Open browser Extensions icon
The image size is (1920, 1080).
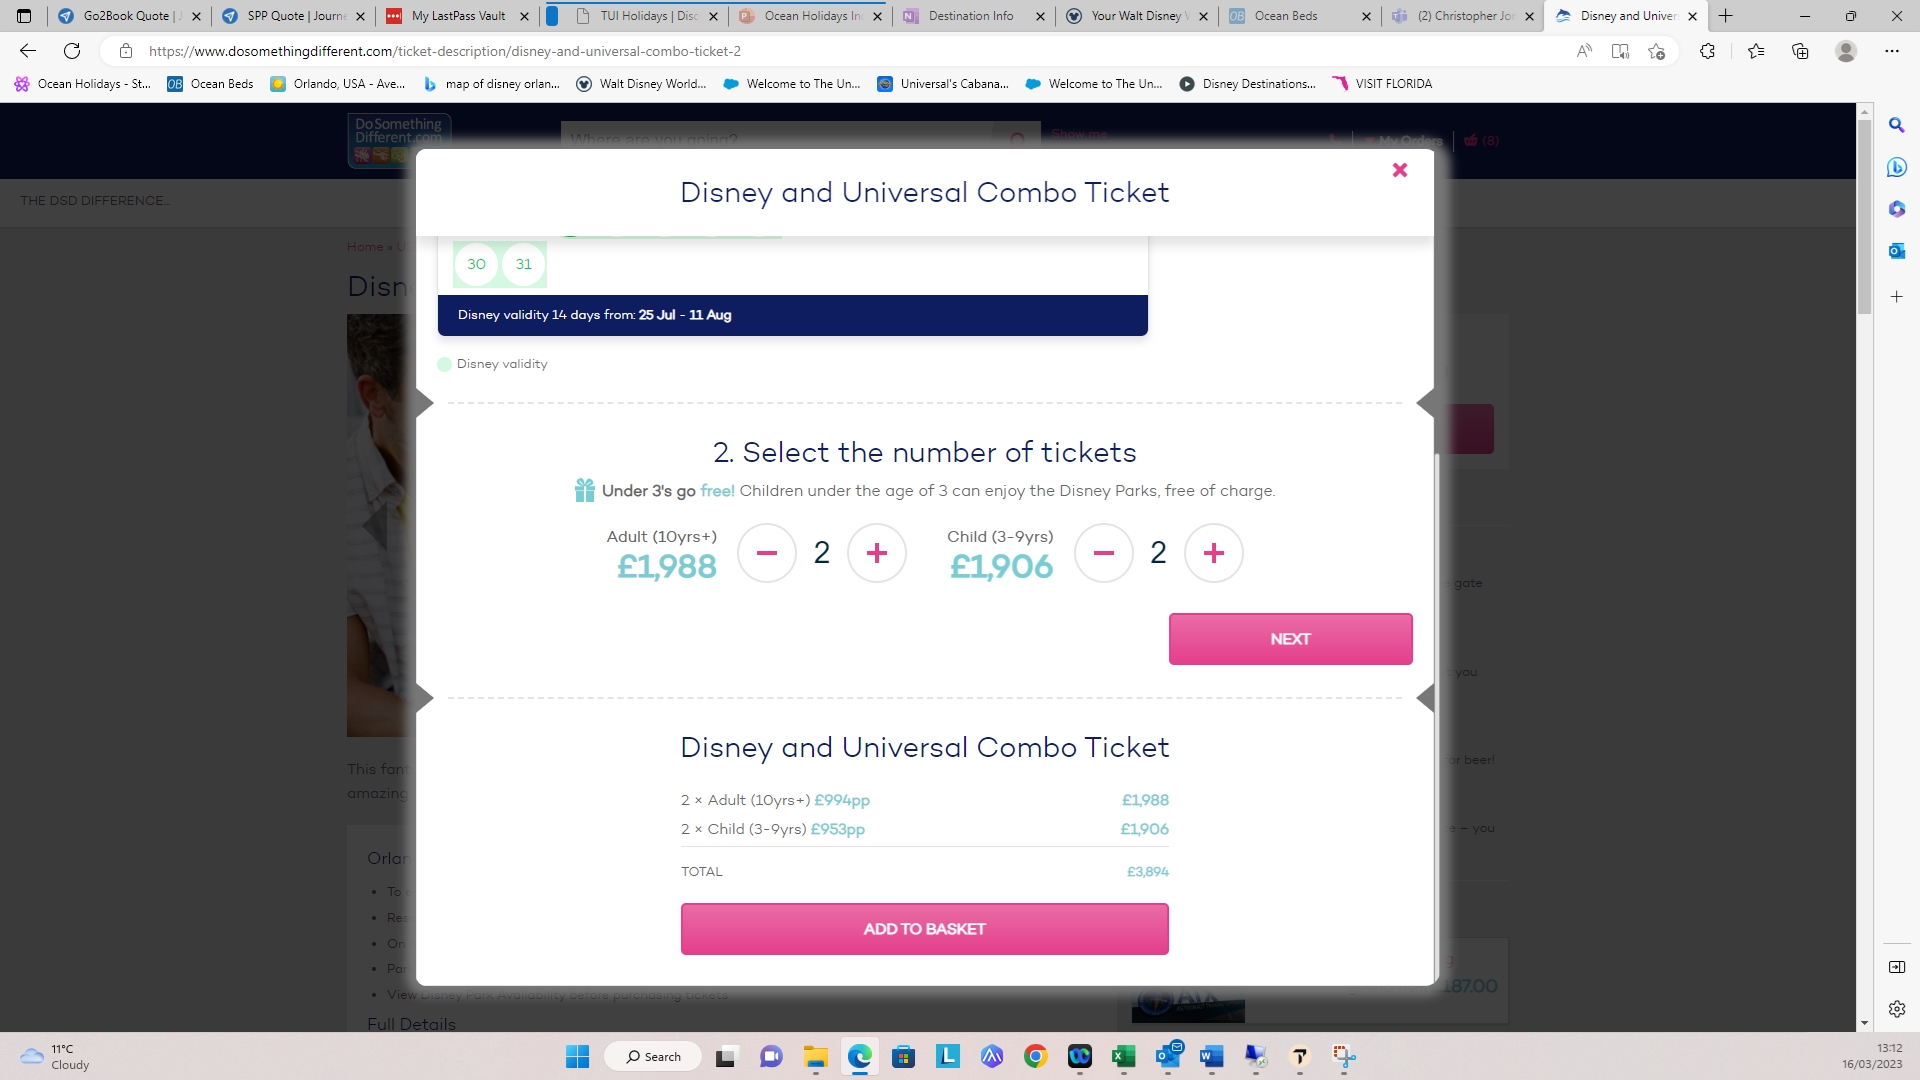1707,51
